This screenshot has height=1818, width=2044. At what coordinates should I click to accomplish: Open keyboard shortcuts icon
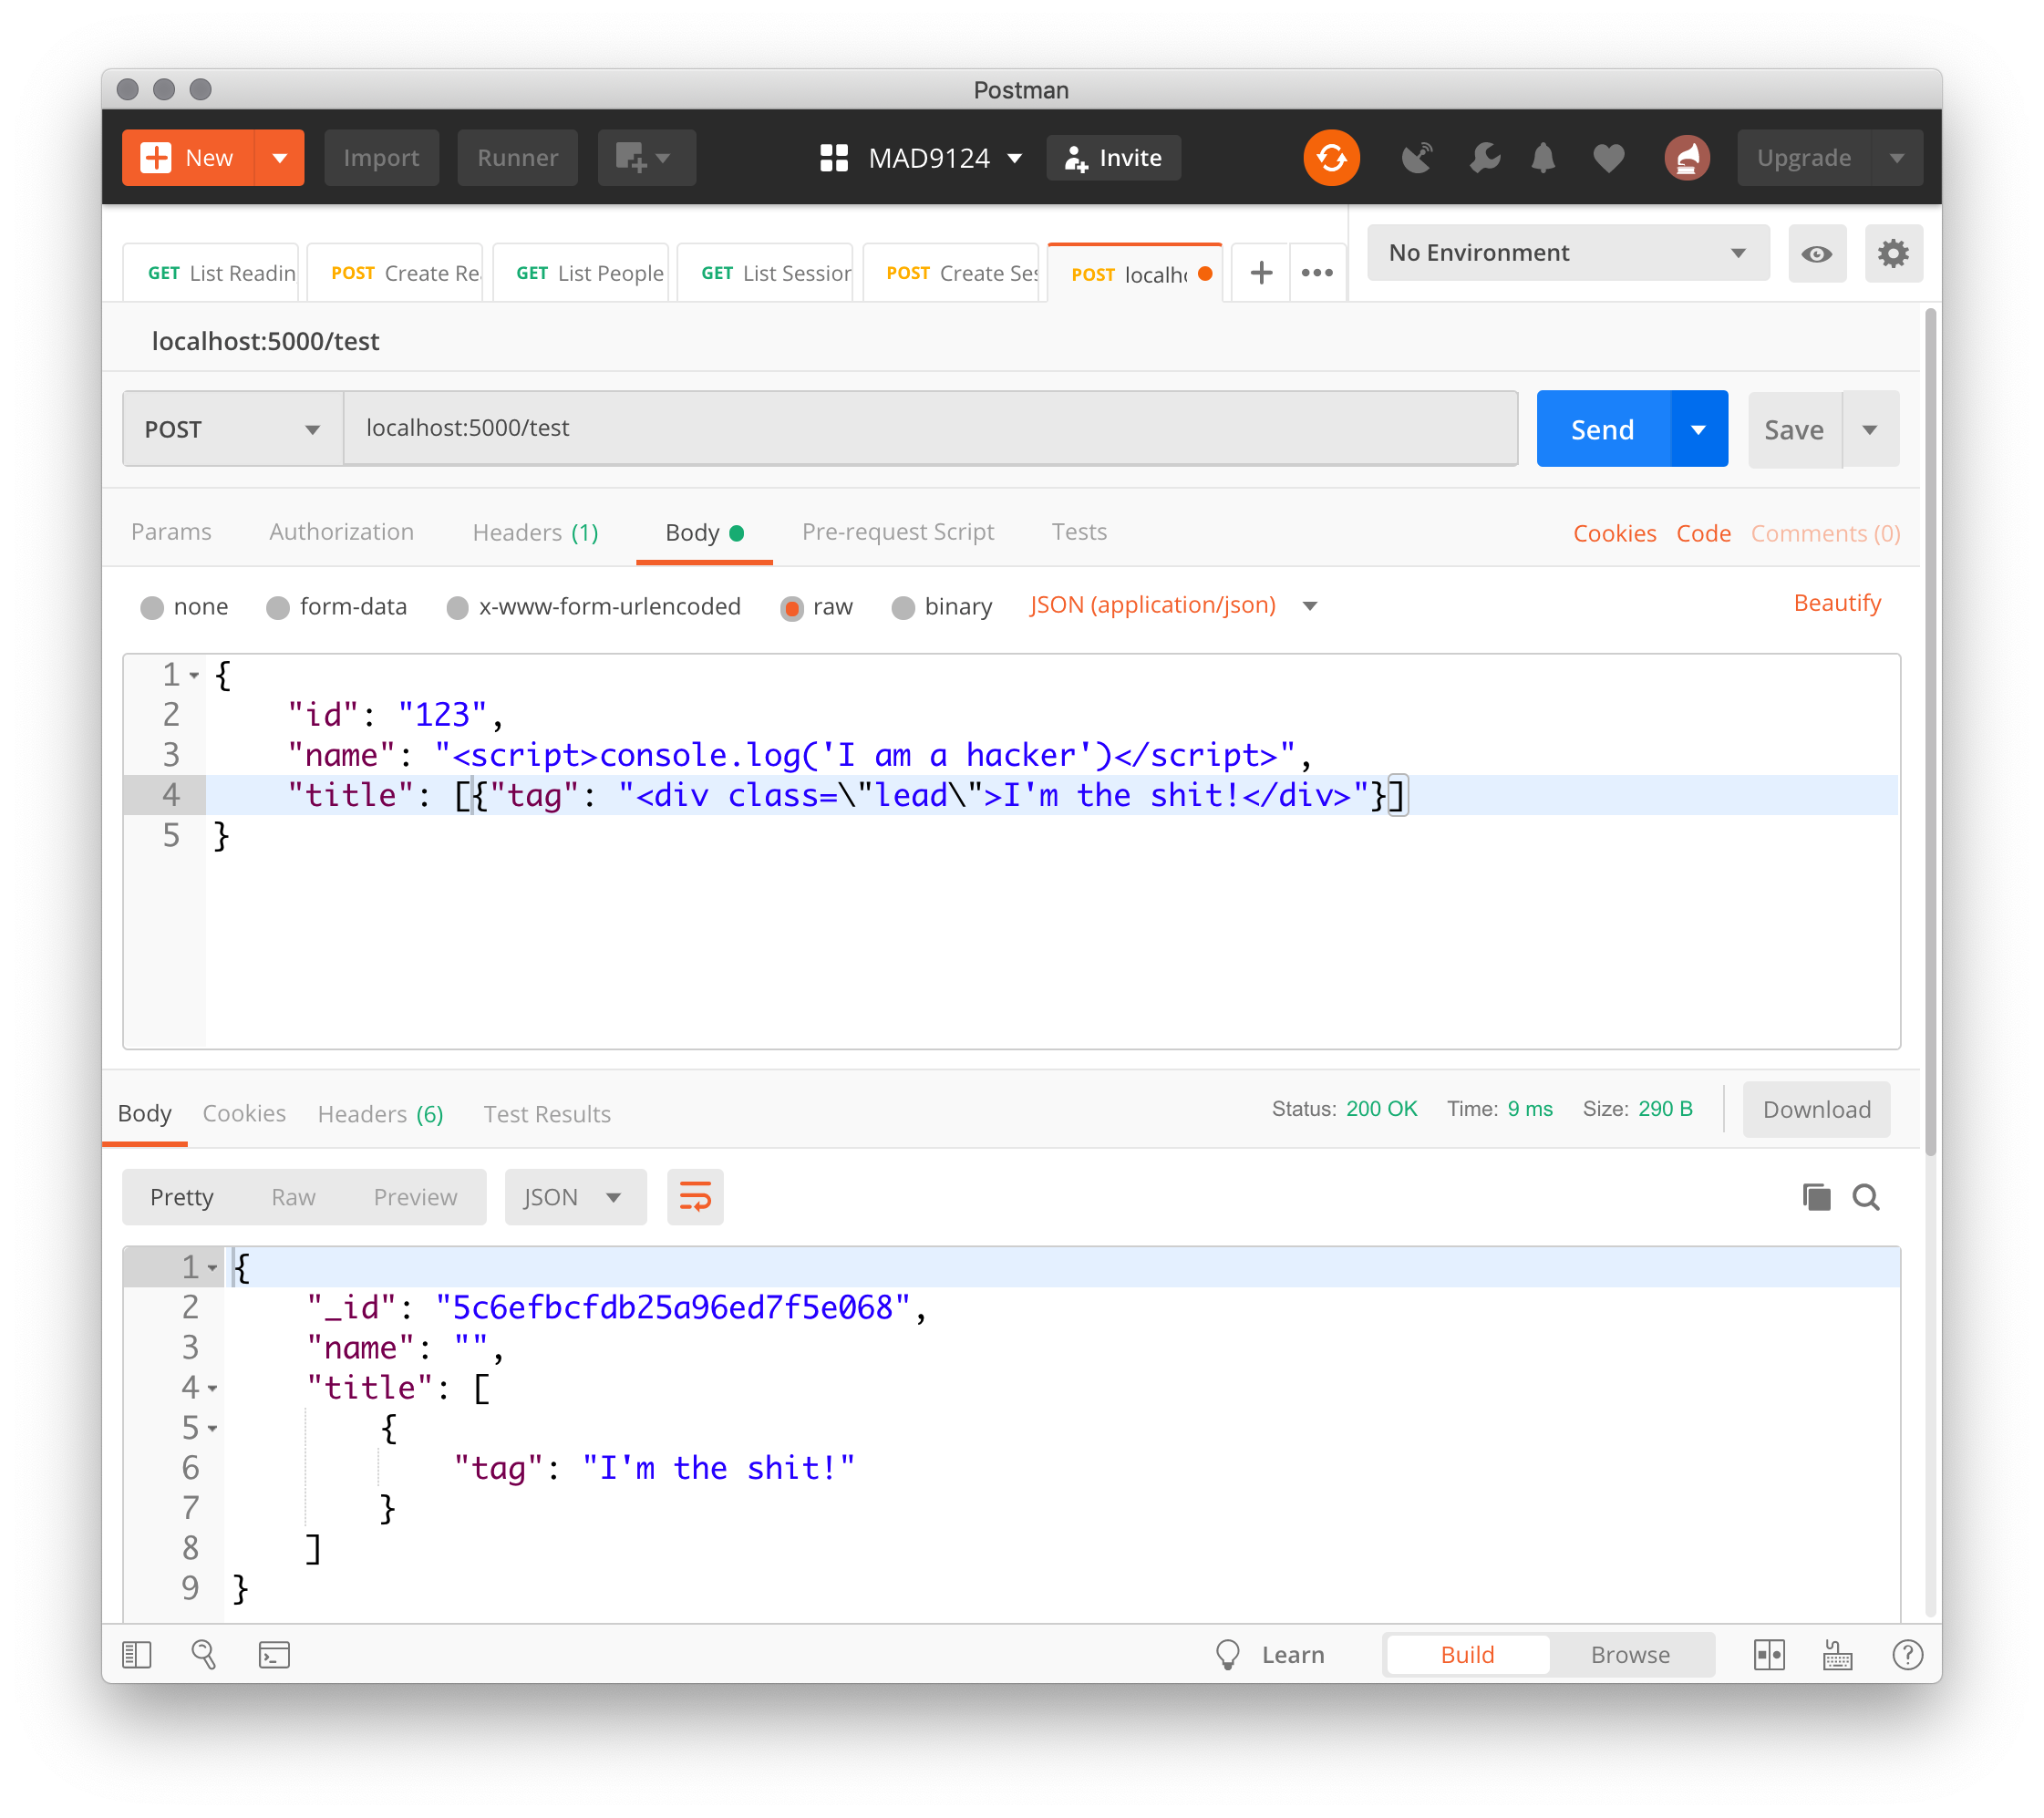[1837, 1655]
